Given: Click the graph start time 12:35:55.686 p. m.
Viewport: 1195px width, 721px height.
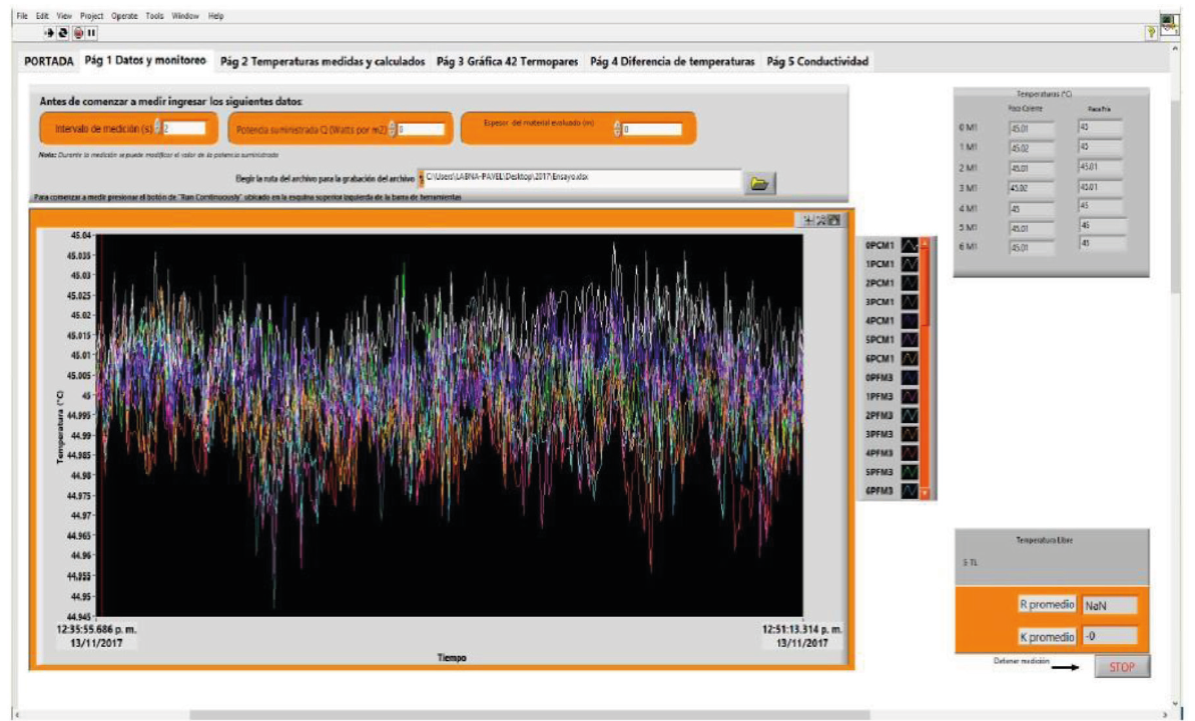Looking at the screenshot, I should [97, 630].
